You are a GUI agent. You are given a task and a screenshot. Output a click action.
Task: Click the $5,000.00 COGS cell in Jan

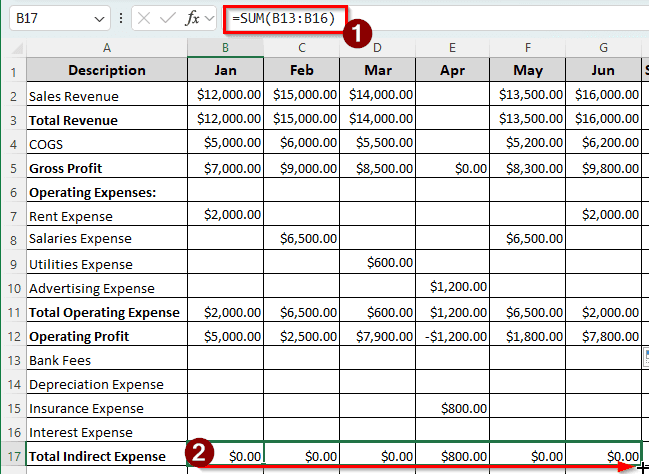tap(226, 142)
